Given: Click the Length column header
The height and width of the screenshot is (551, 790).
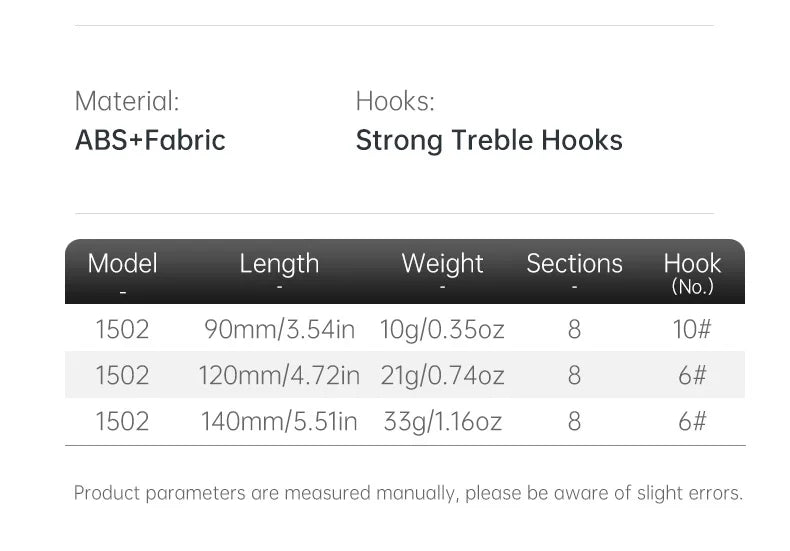Looking at the screenshot, I should (279, 264).
